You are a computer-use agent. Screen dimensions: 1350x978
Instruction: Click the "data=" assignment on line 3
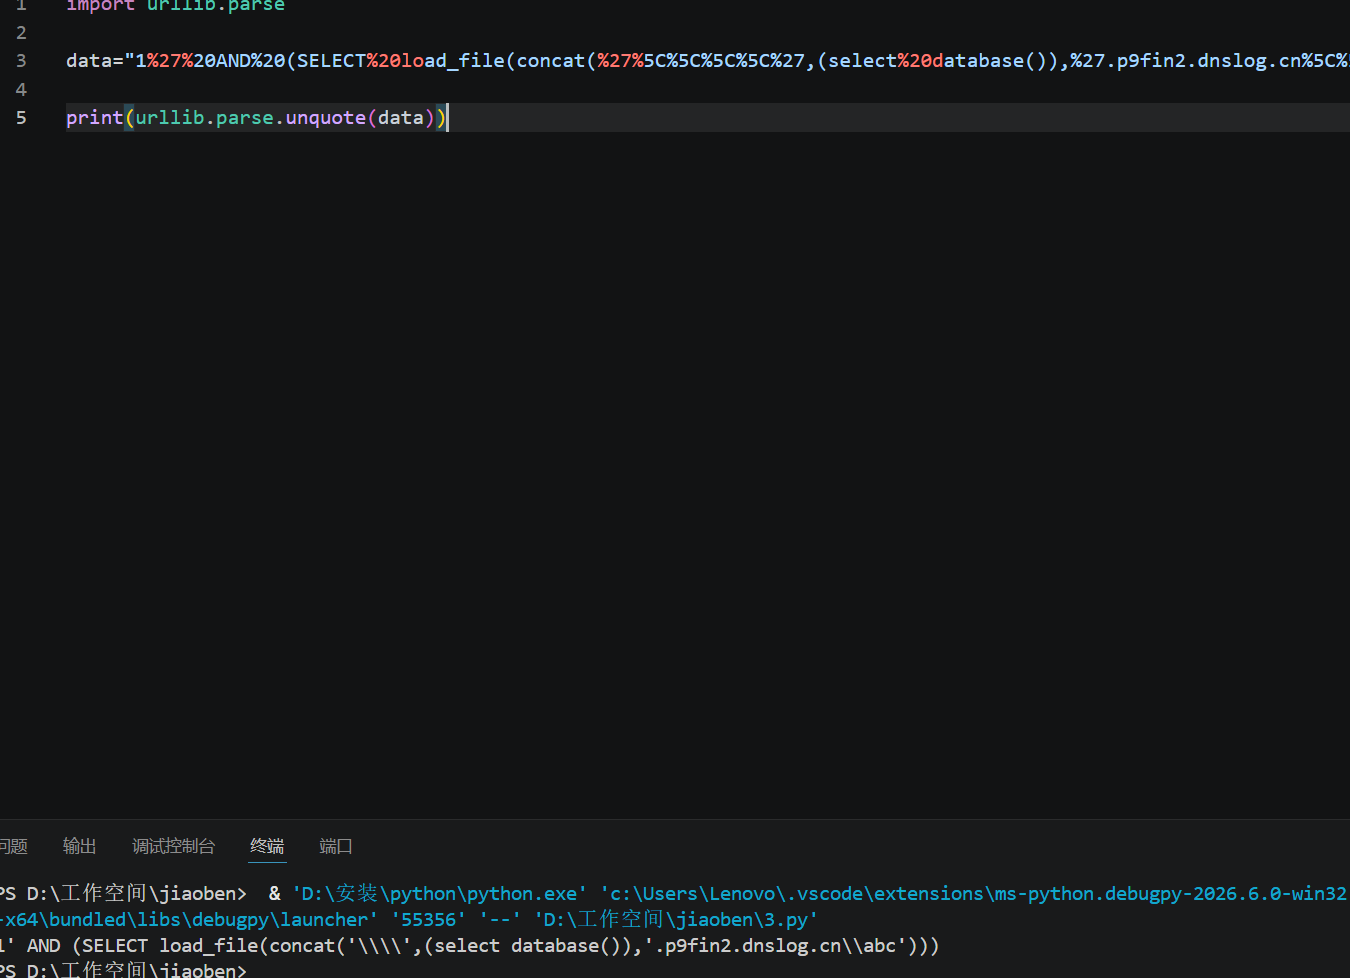click(x=95, y=61)
